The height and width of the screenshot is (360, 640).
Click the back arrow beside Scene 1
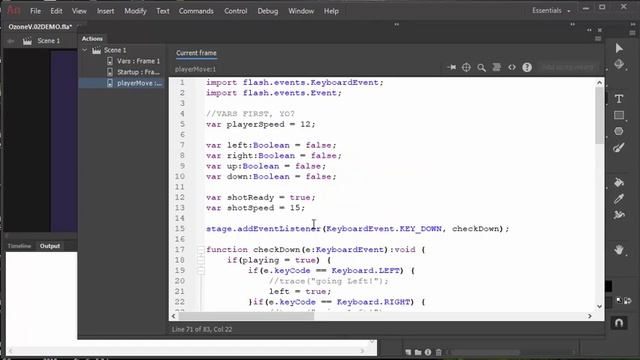[x=11, y=41]
